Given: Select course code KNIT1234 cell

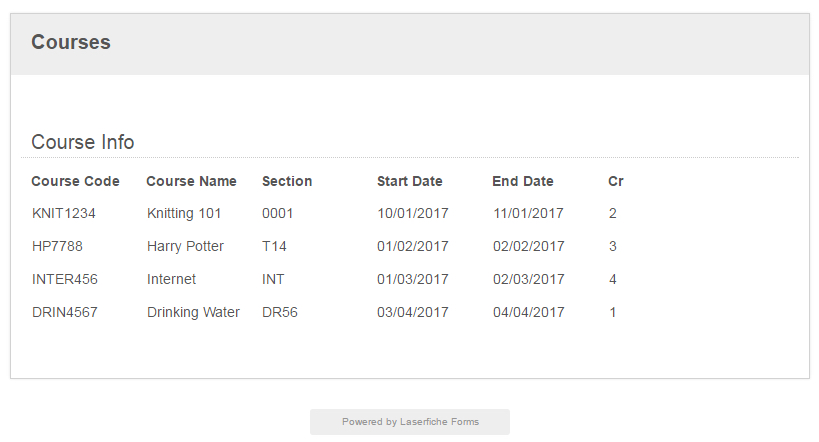Looking at the screenshot, I should coord(64,213).
